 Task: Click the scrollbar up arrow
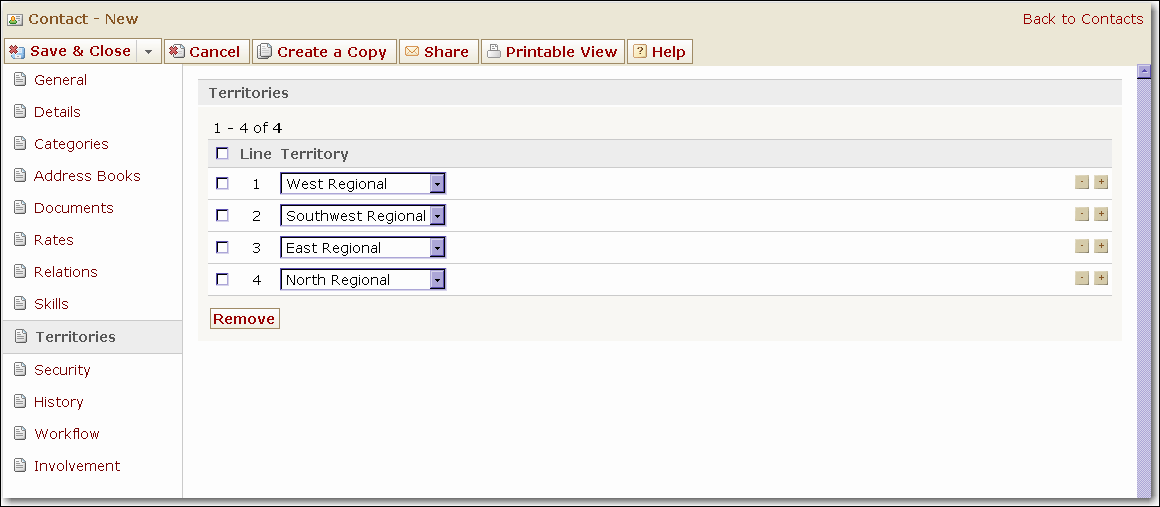[x=1144, y=72]
